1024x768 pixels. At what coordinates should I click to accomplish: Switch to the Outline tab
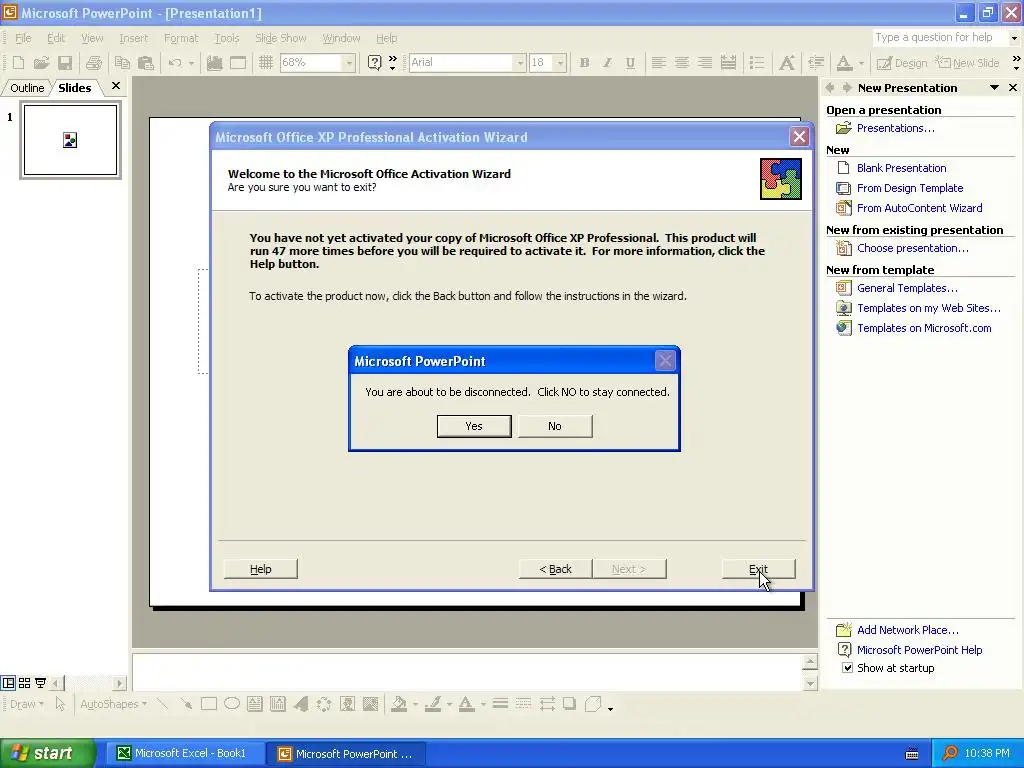27,88
